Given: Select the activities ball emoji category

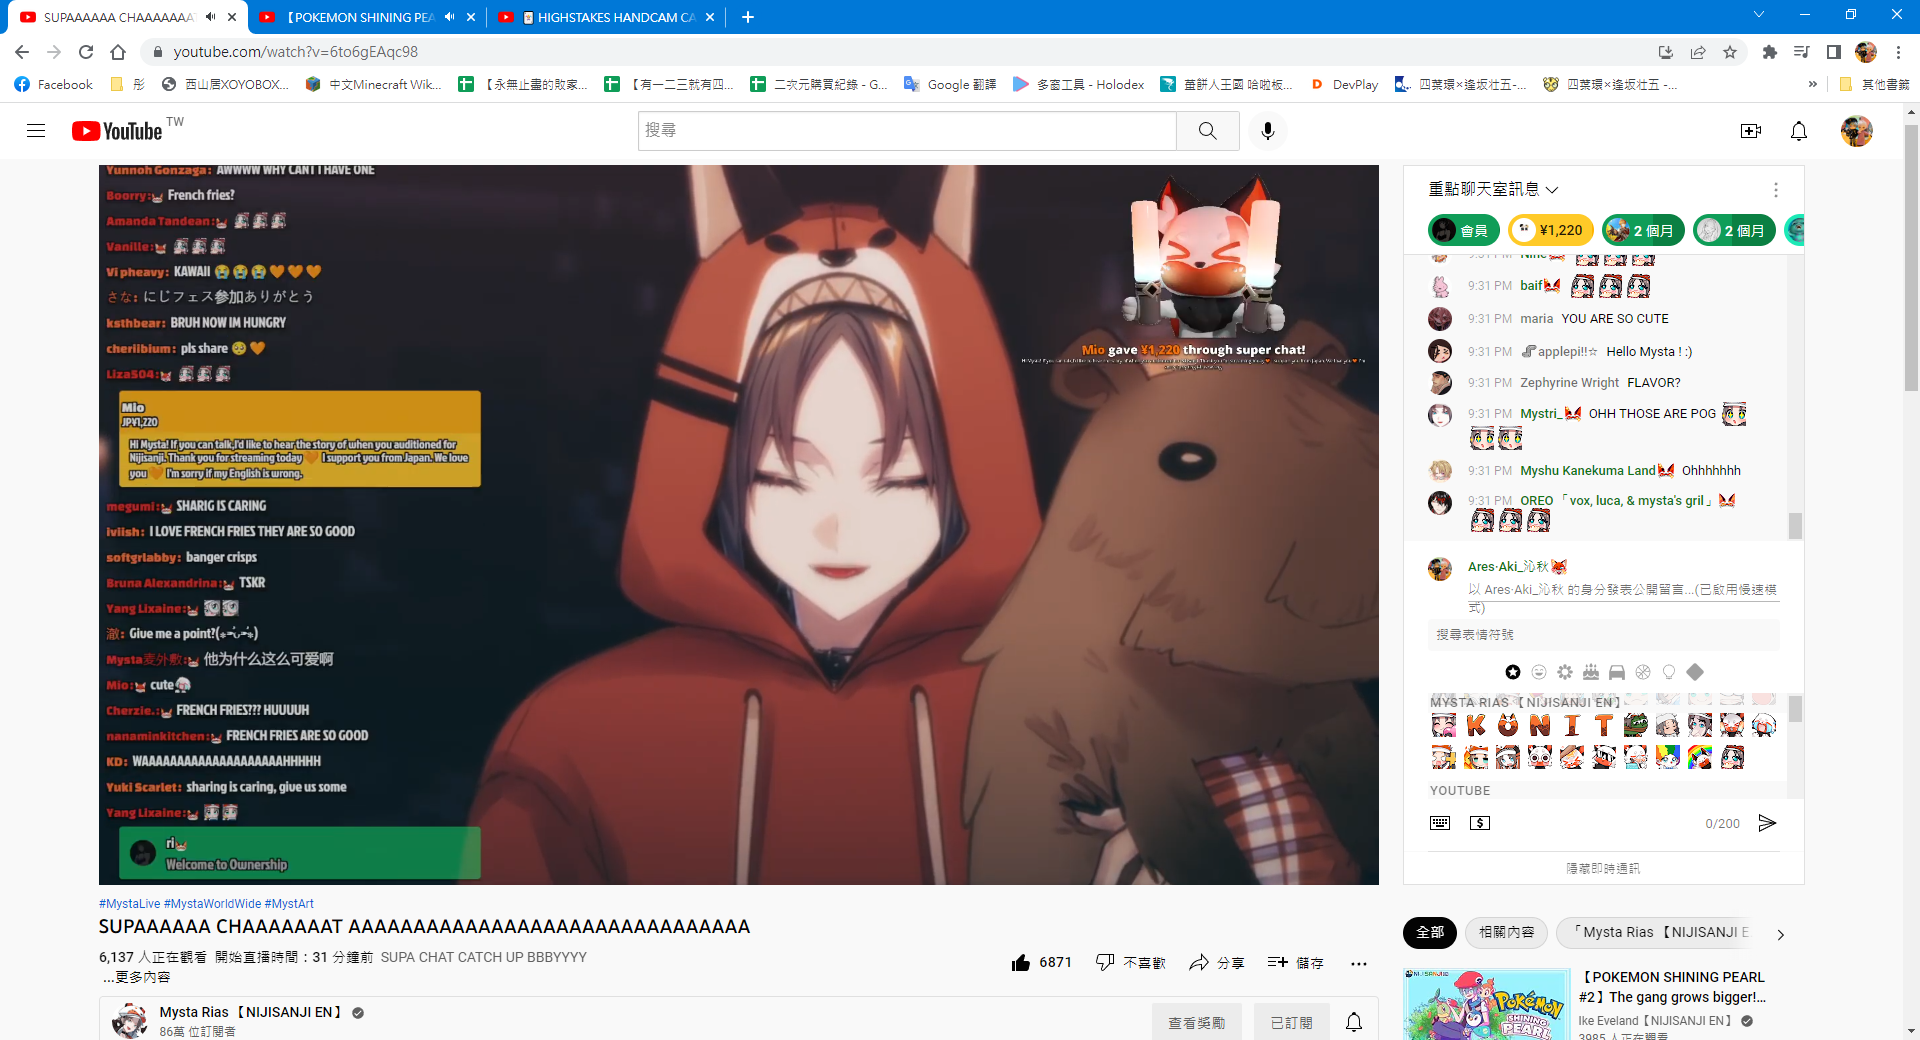Looking at the screenshot, I should point(1643,672).
